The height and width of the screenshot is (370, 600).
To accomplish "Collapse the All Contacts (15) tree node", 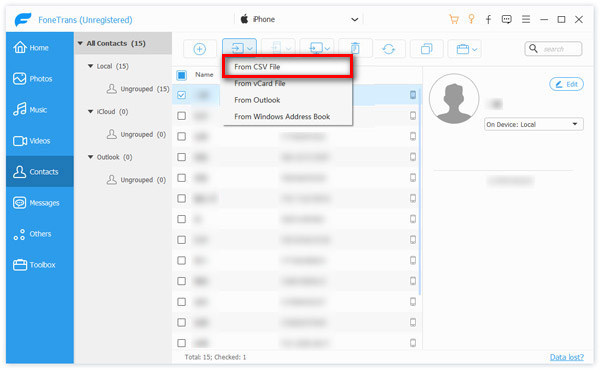I will click(80, 43).
